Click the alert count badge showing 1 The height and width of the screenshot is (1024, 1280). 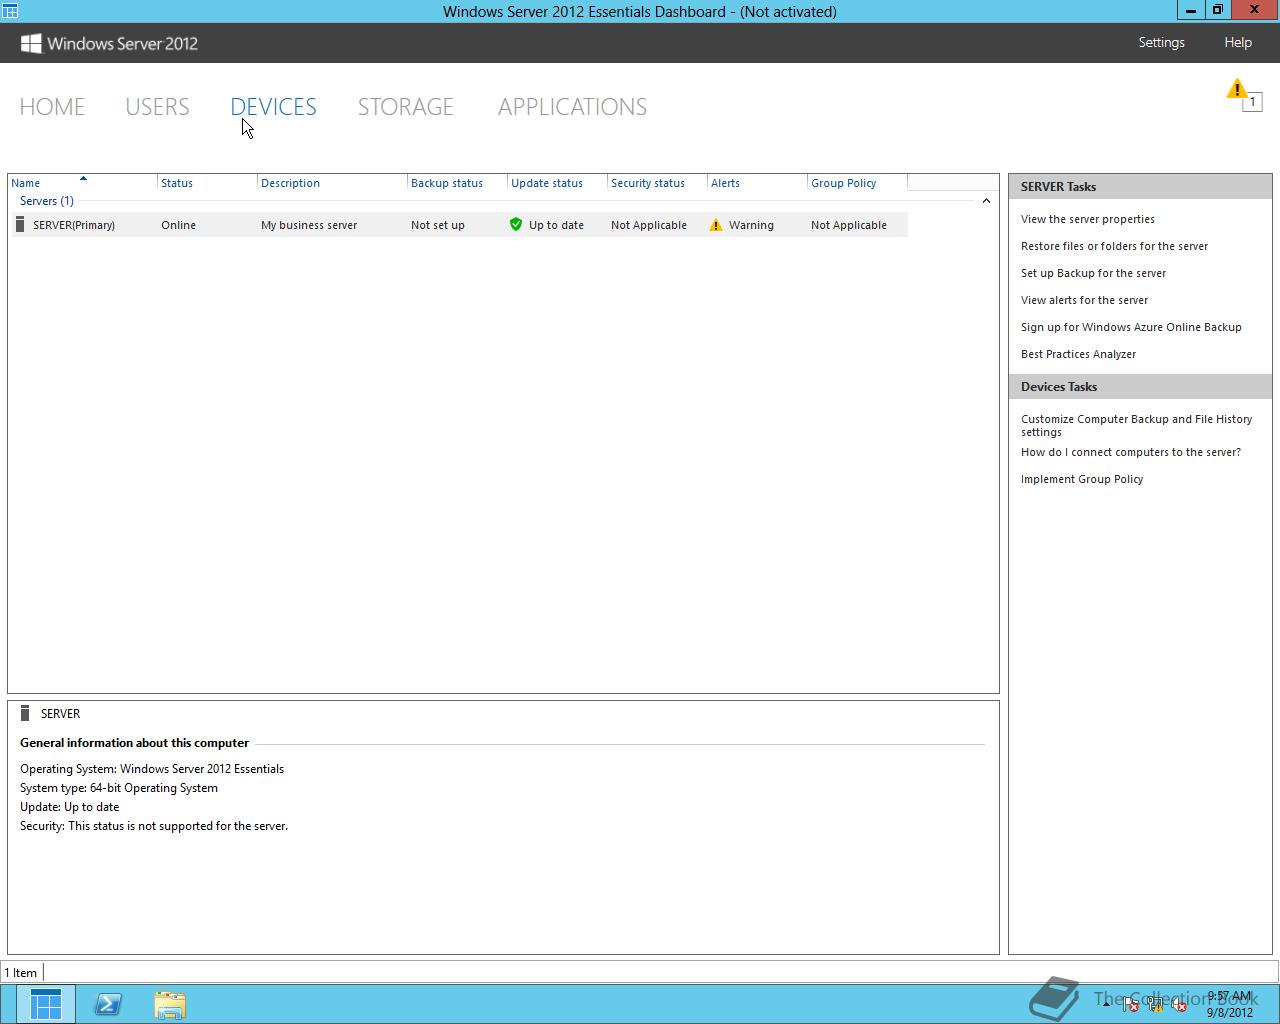(1252, 101)
